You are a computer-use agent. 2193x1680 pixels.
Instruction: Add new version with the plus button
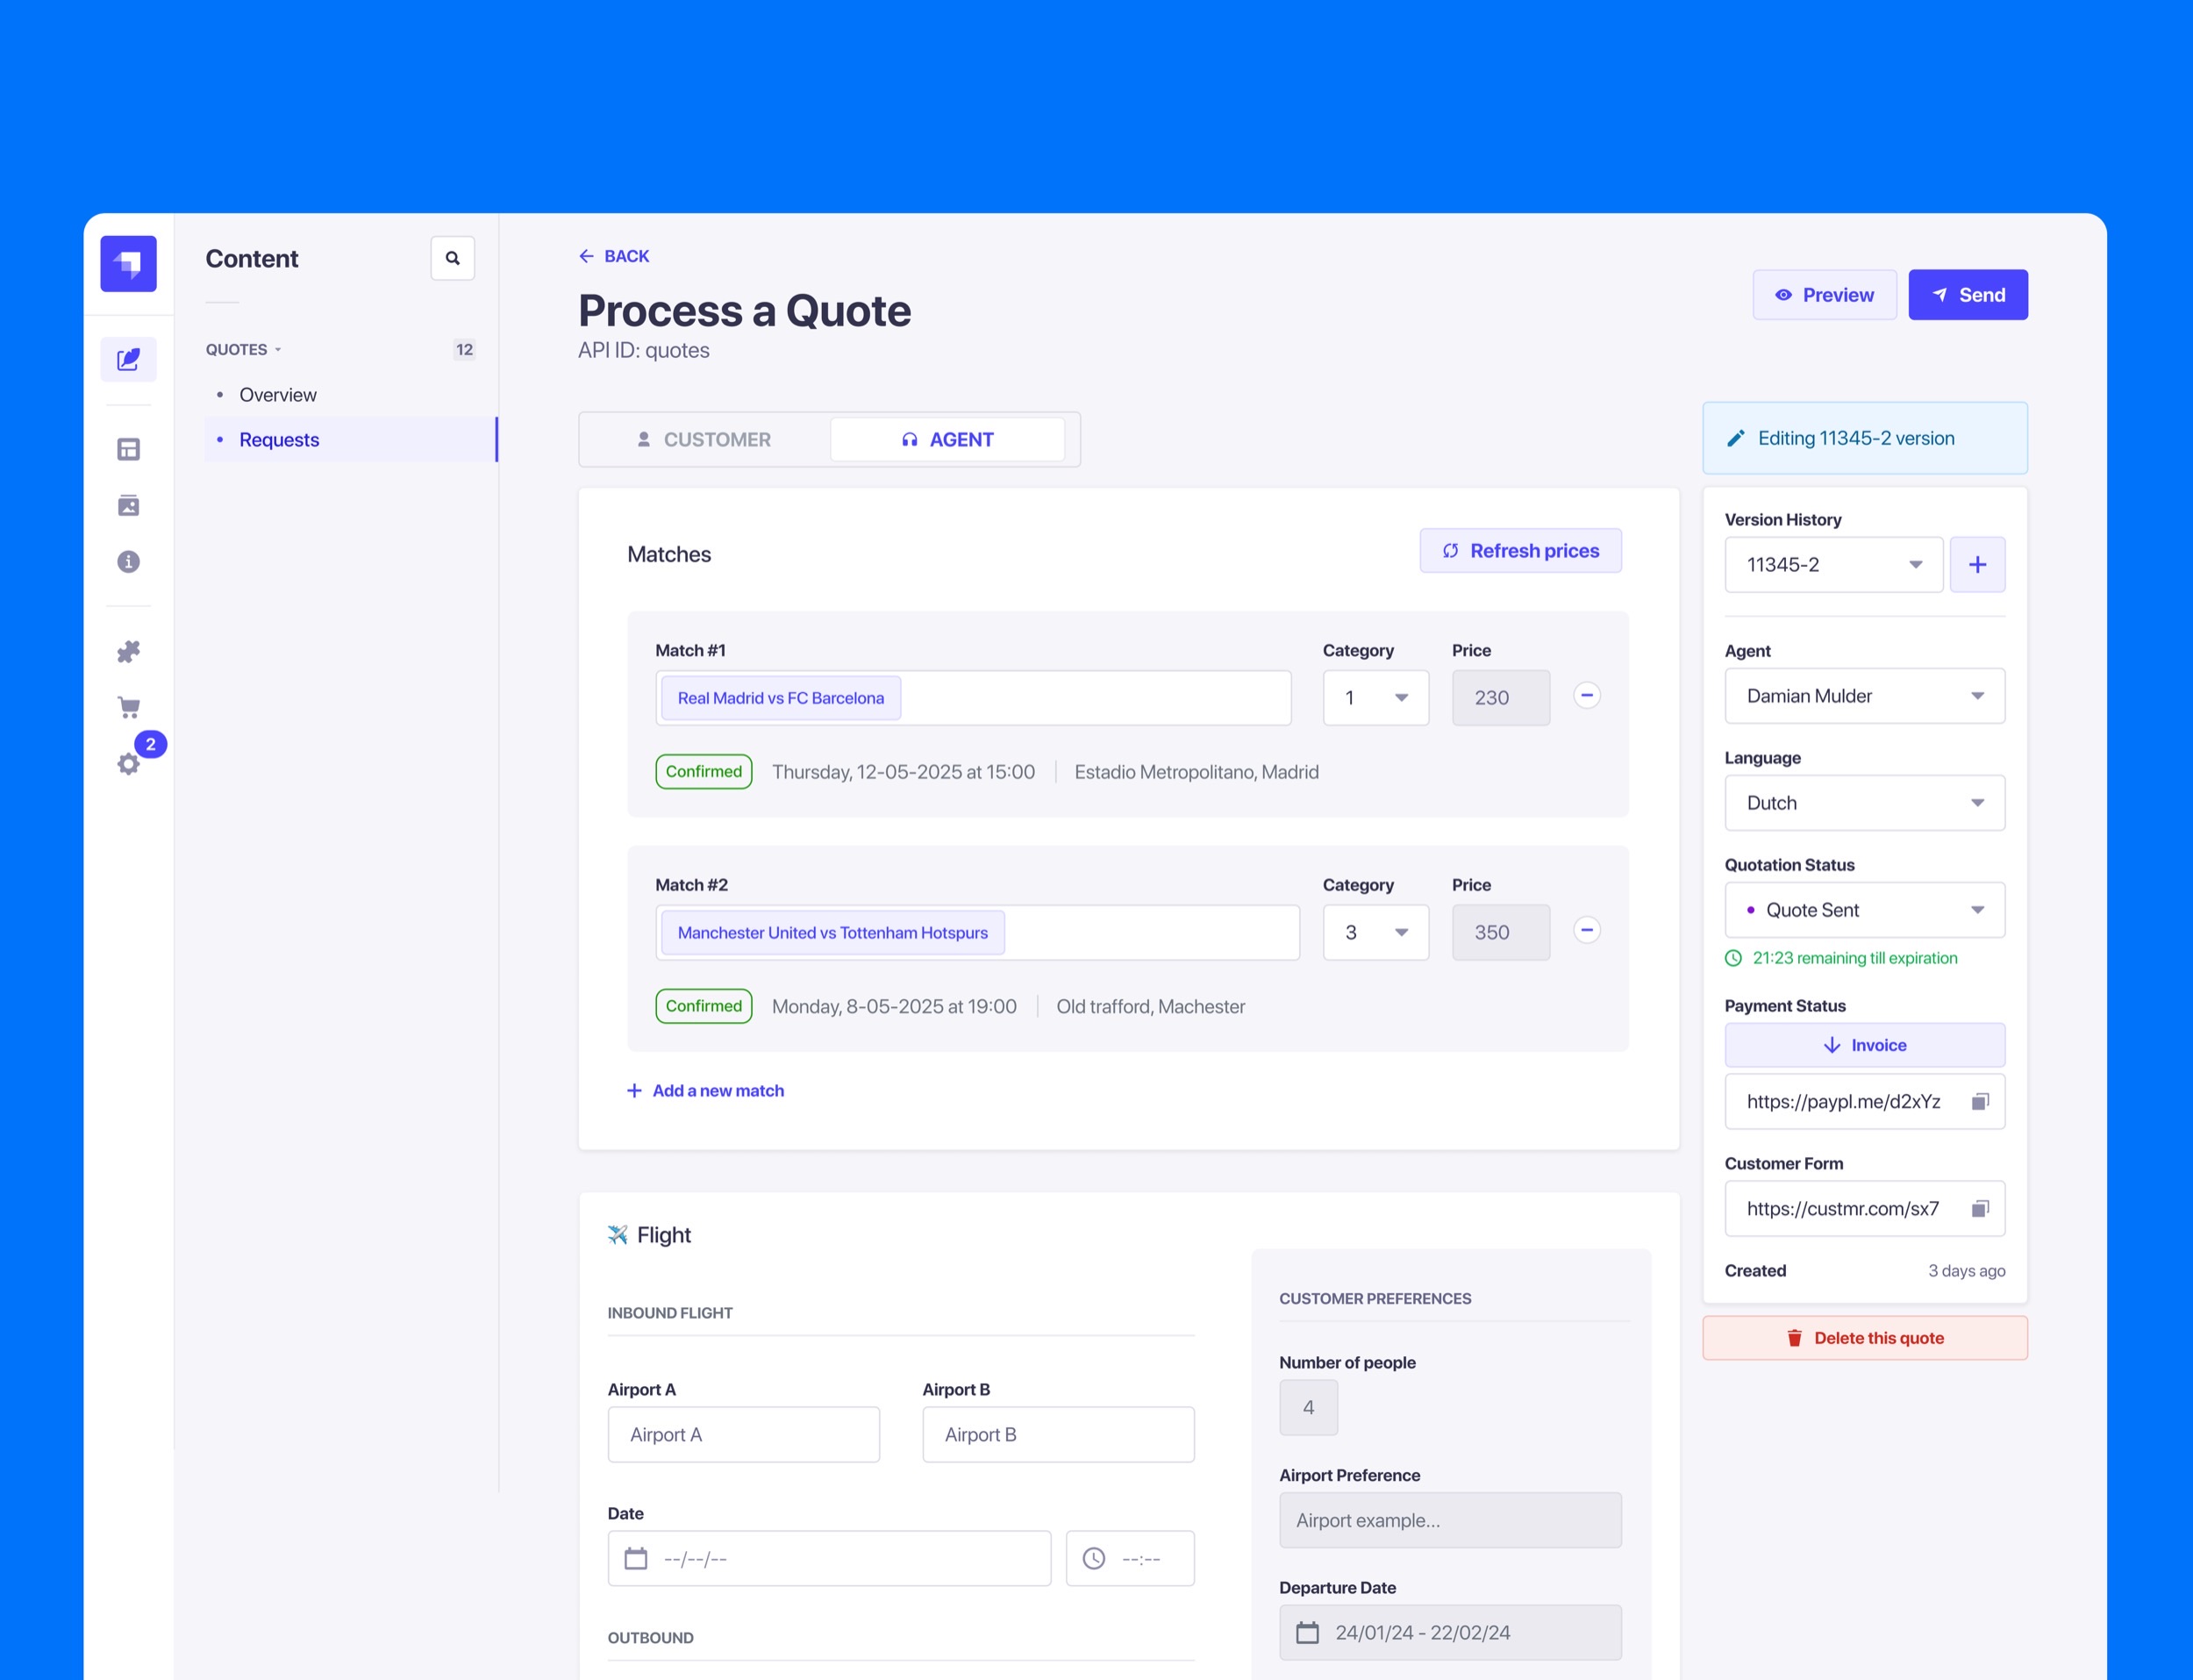(x=1977, y=565)
